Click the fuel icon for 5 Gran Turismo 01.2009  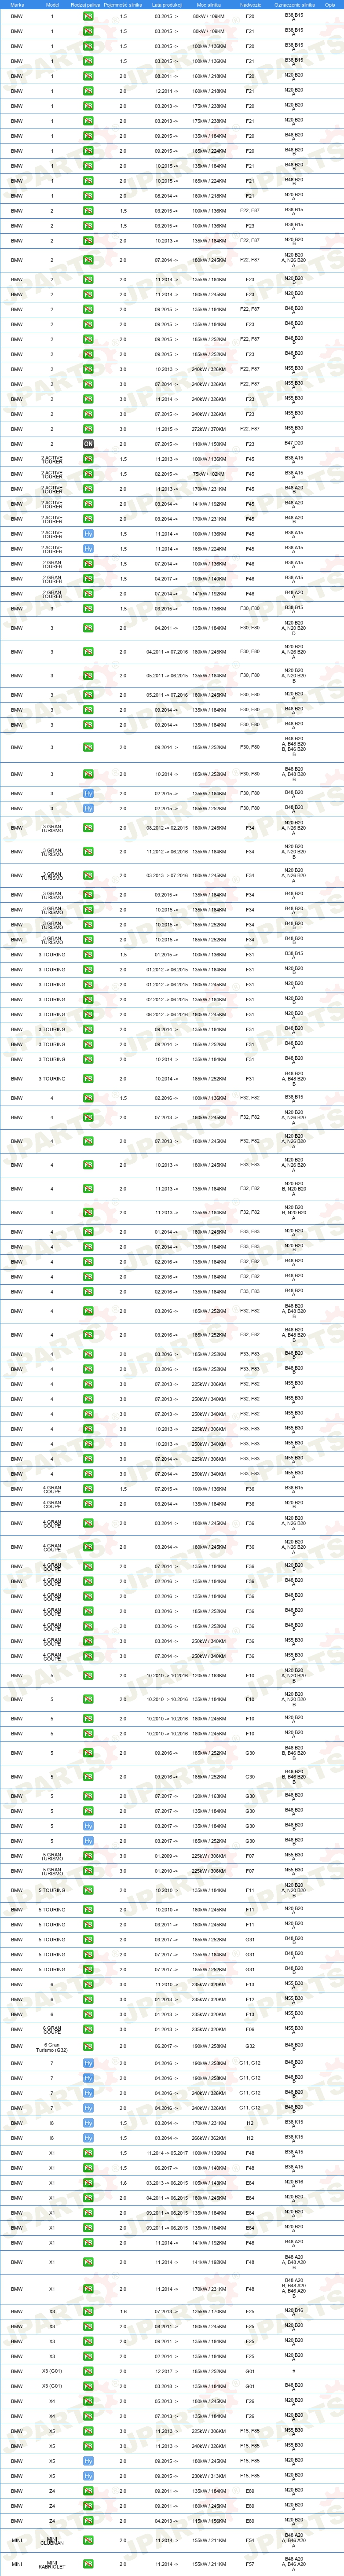[x=88, y=1856]
